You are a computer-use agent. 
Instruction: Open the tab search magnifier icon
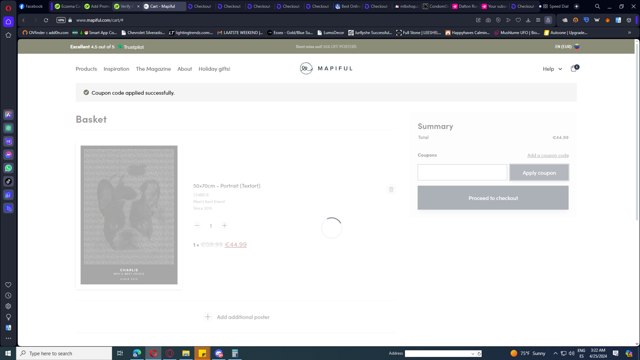[x=597, y=7]
